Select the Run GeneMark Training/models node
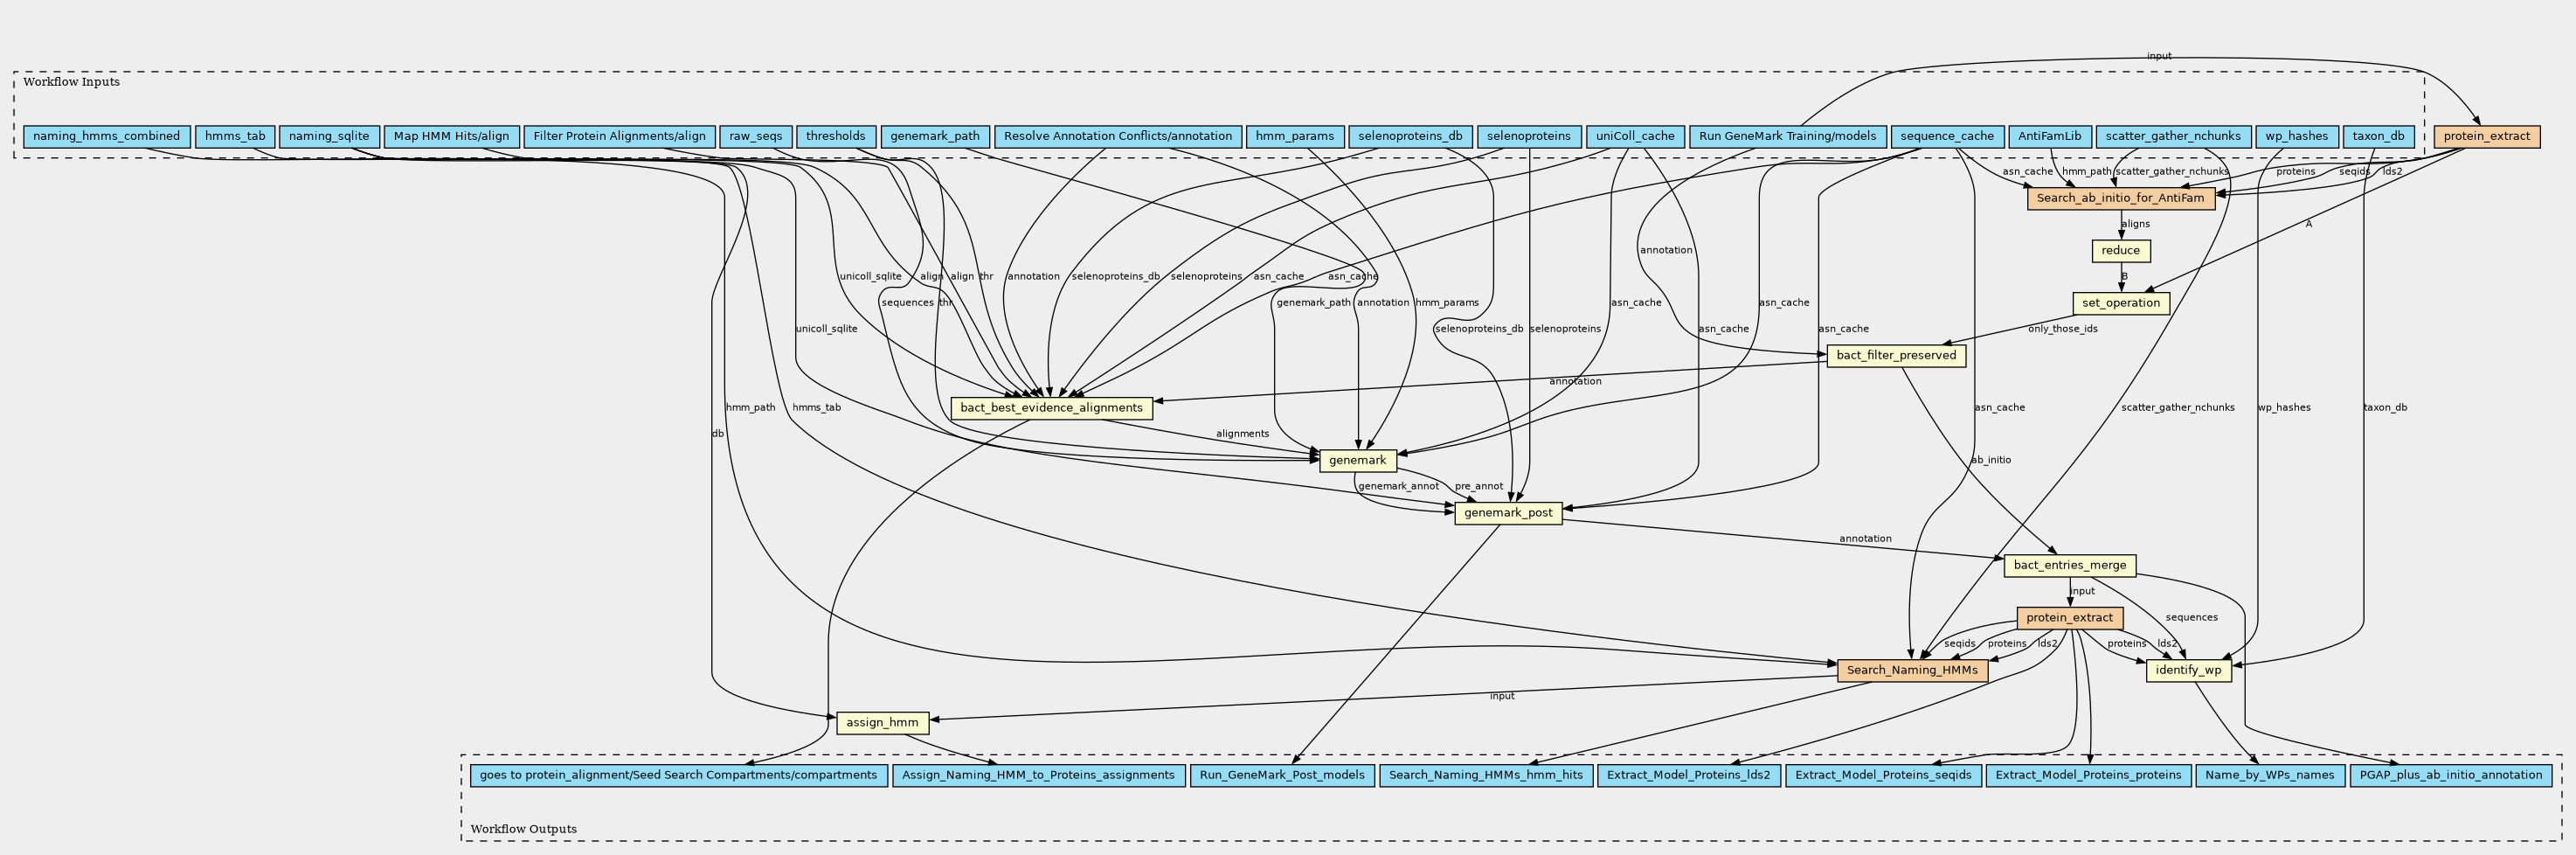Screen dimensions: 2576x855 1787,137
